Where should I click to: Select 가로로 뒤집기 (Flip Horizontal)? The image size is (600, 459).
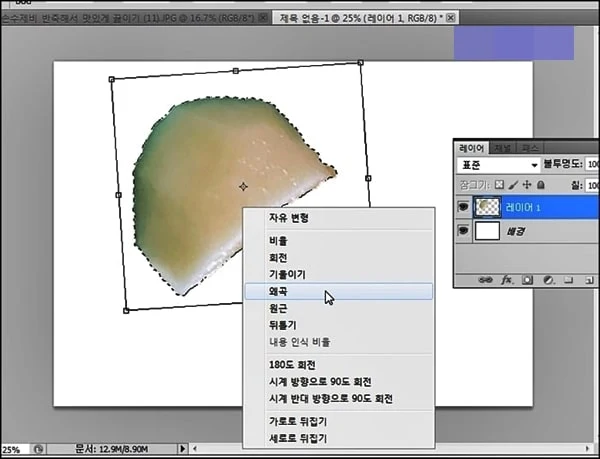click(x=339, y=422)
